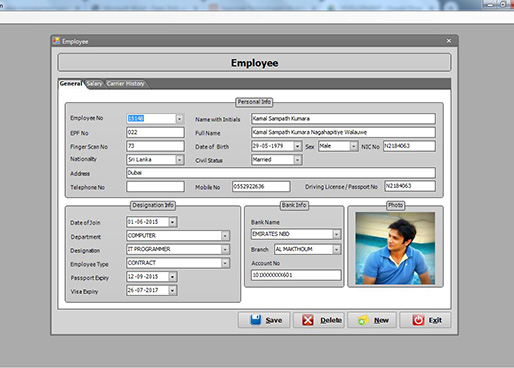
Task: Click the Employee window title icon
Action: click(56, 41)
